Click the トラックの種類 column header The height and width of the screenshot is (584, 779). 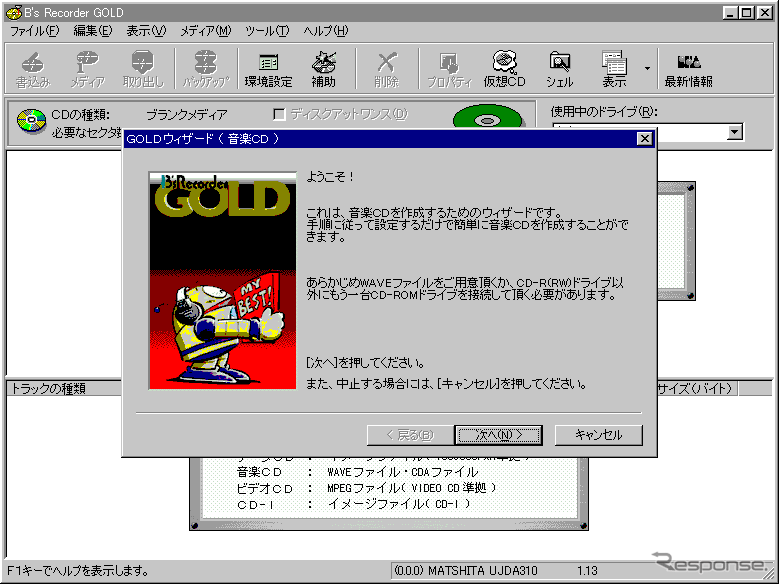coord(64,389)
